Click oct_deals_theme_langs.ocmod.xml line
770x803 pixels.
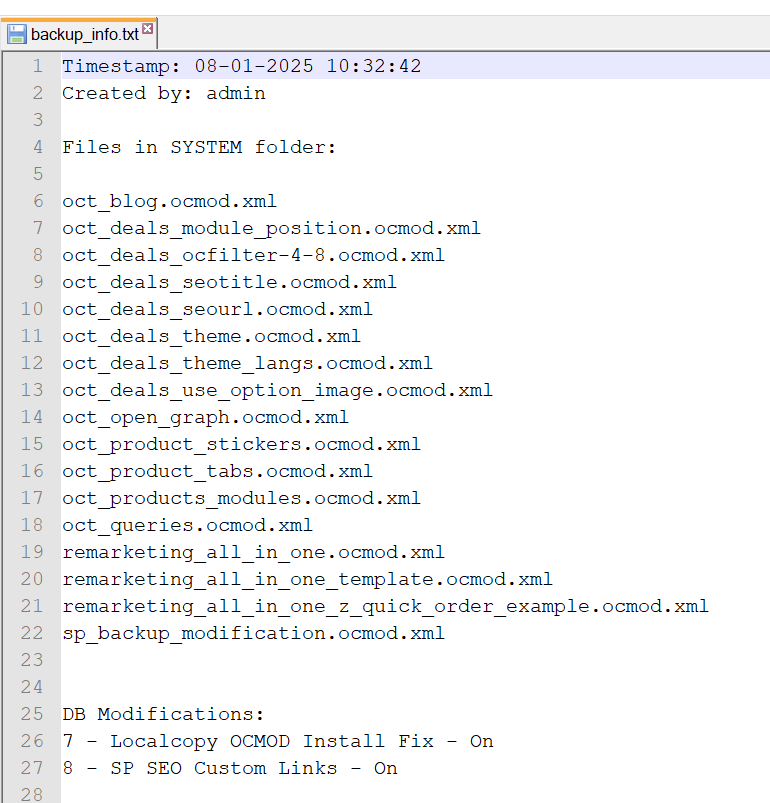[247, 364]
